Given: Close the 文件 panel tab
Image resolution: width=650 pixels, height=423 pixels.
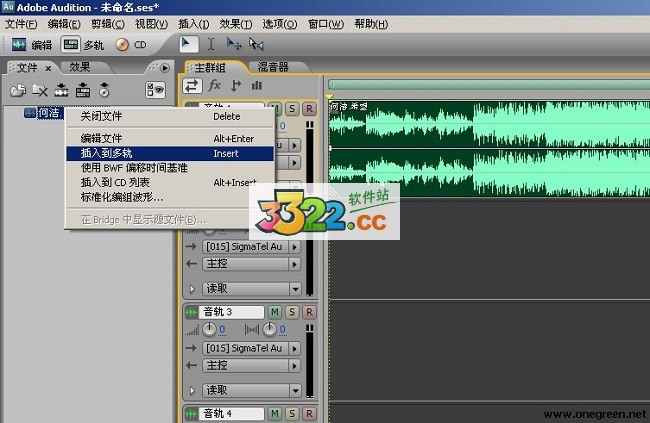Looking at the screenshot, I should tap(49, 68).
